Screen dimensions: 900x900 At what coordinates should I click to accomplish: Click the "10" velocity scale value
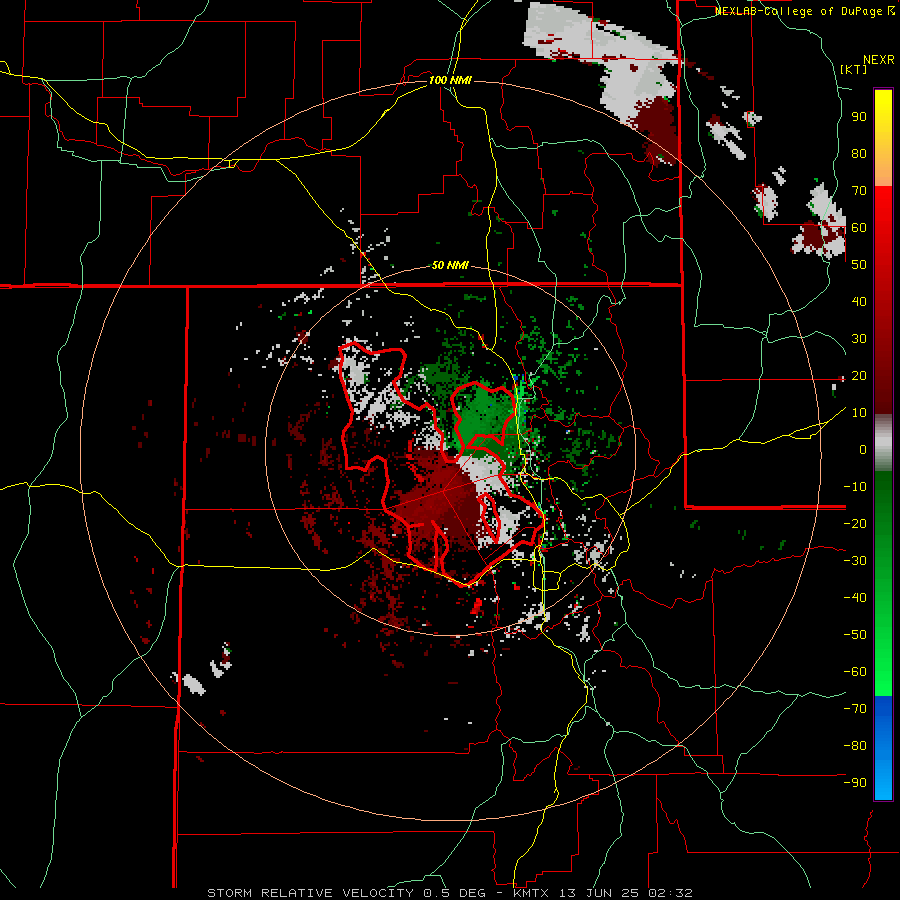point(859,413)
